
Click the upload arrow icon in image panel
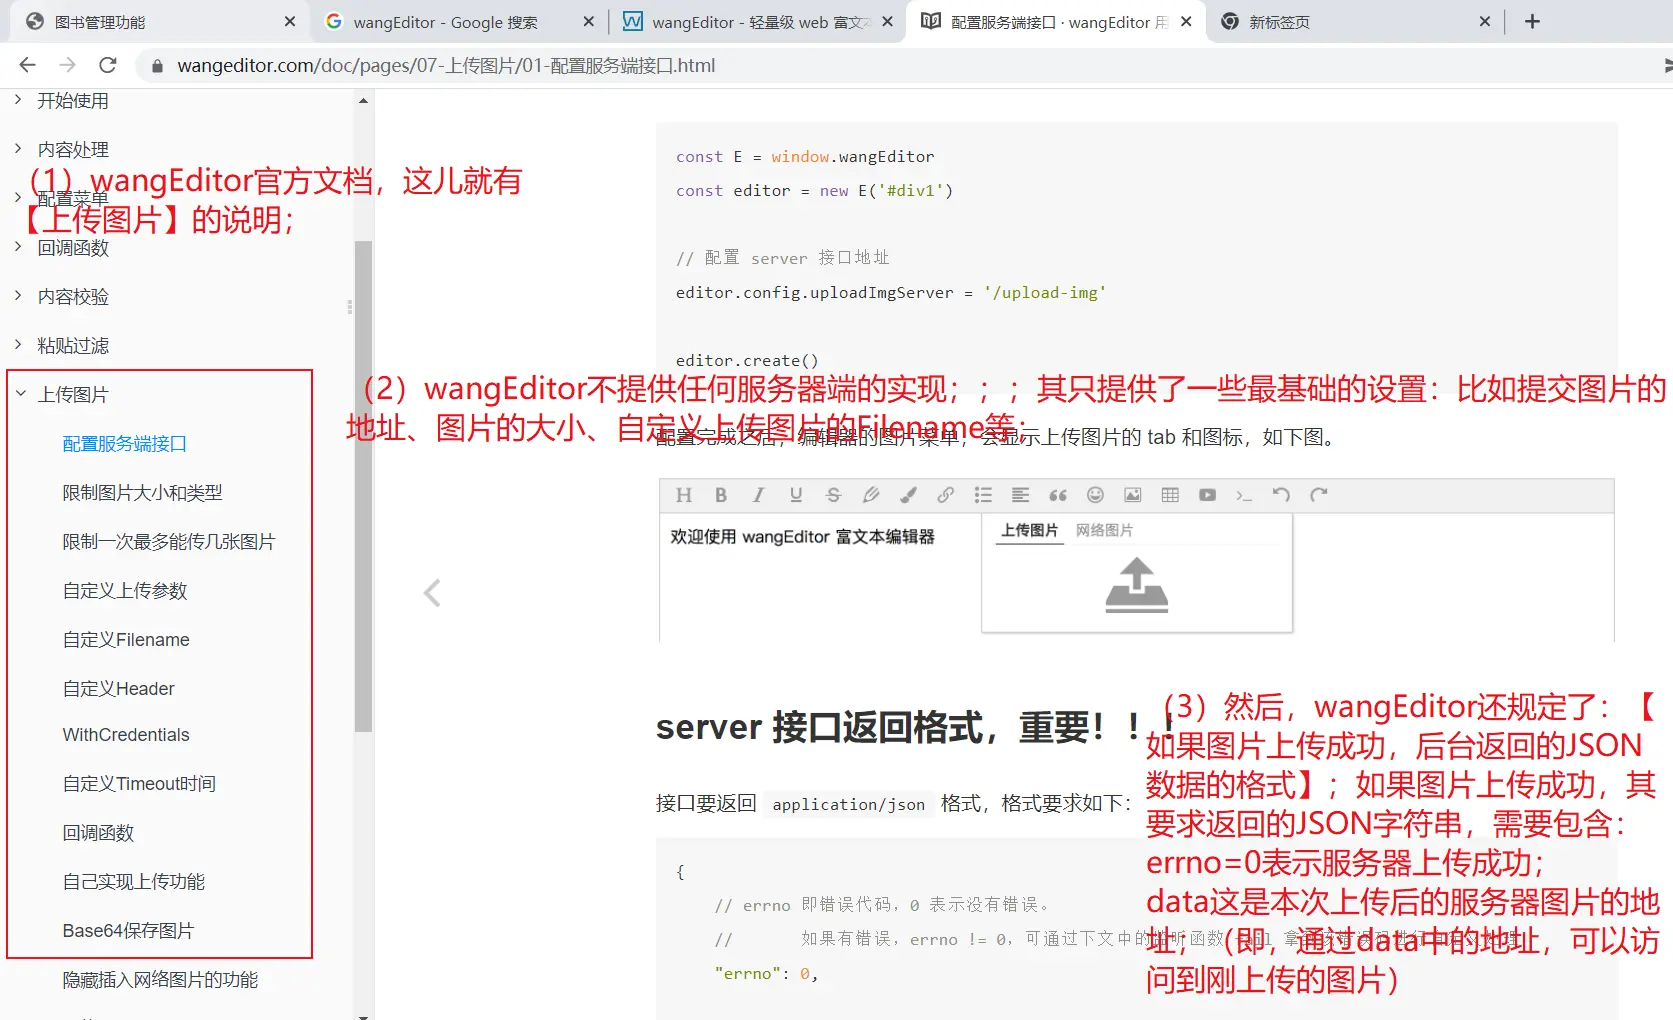pyautogui.click(x=1137, y=585)
